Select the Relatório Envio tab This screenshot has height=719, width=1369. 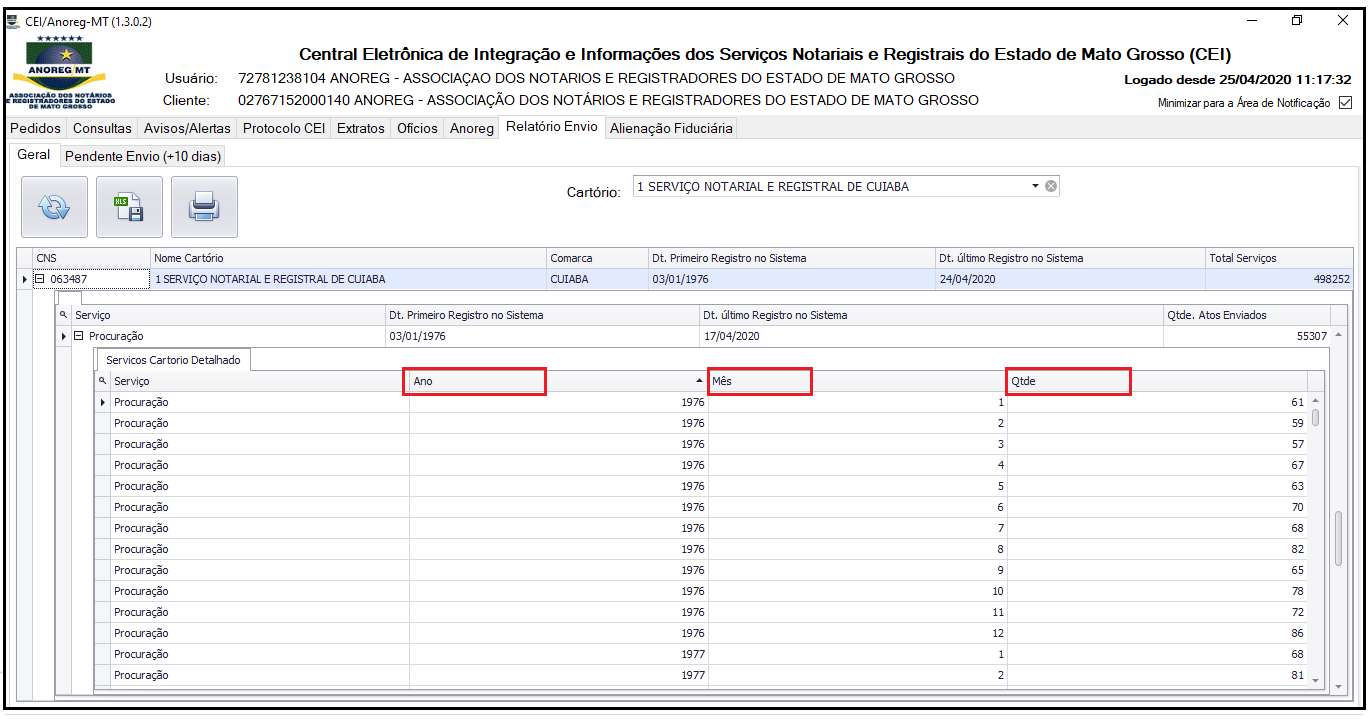click(551, 127)
